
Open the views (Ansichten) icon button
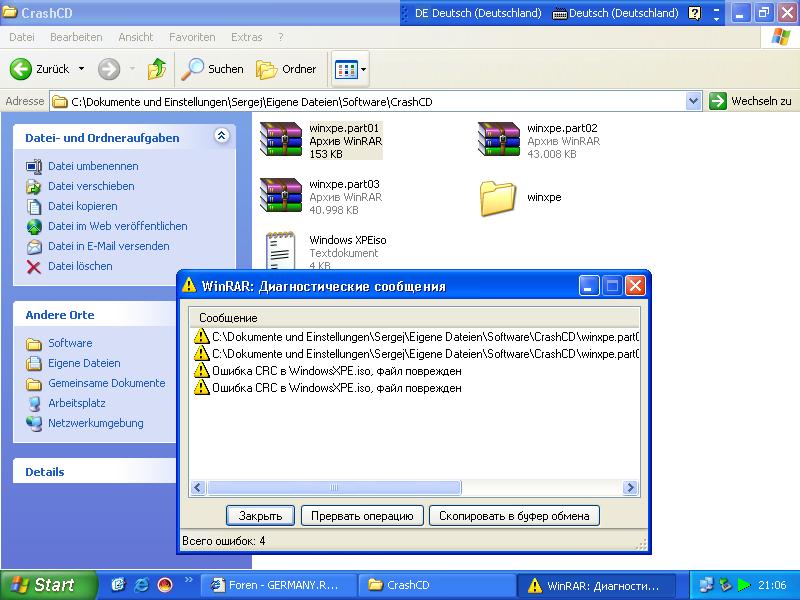345,69
